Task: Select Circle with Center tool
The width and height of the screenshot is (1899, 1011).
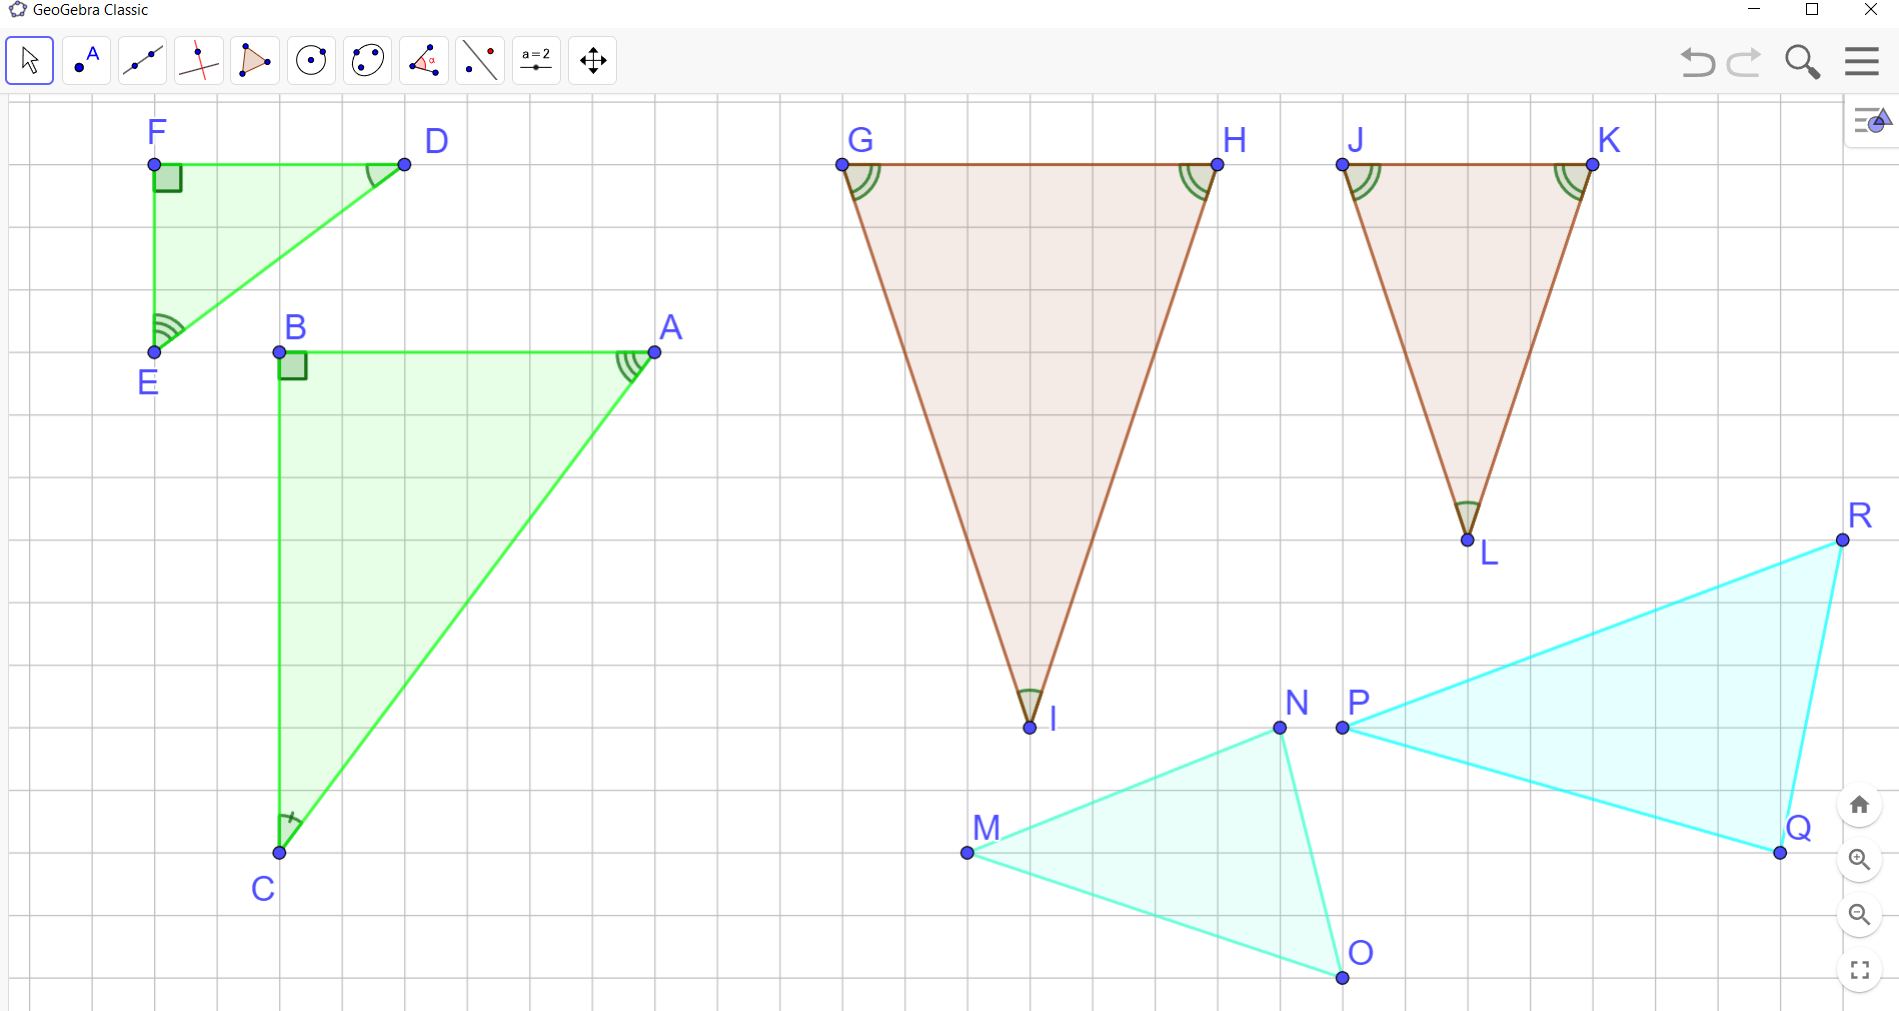Action: point(311,61)
